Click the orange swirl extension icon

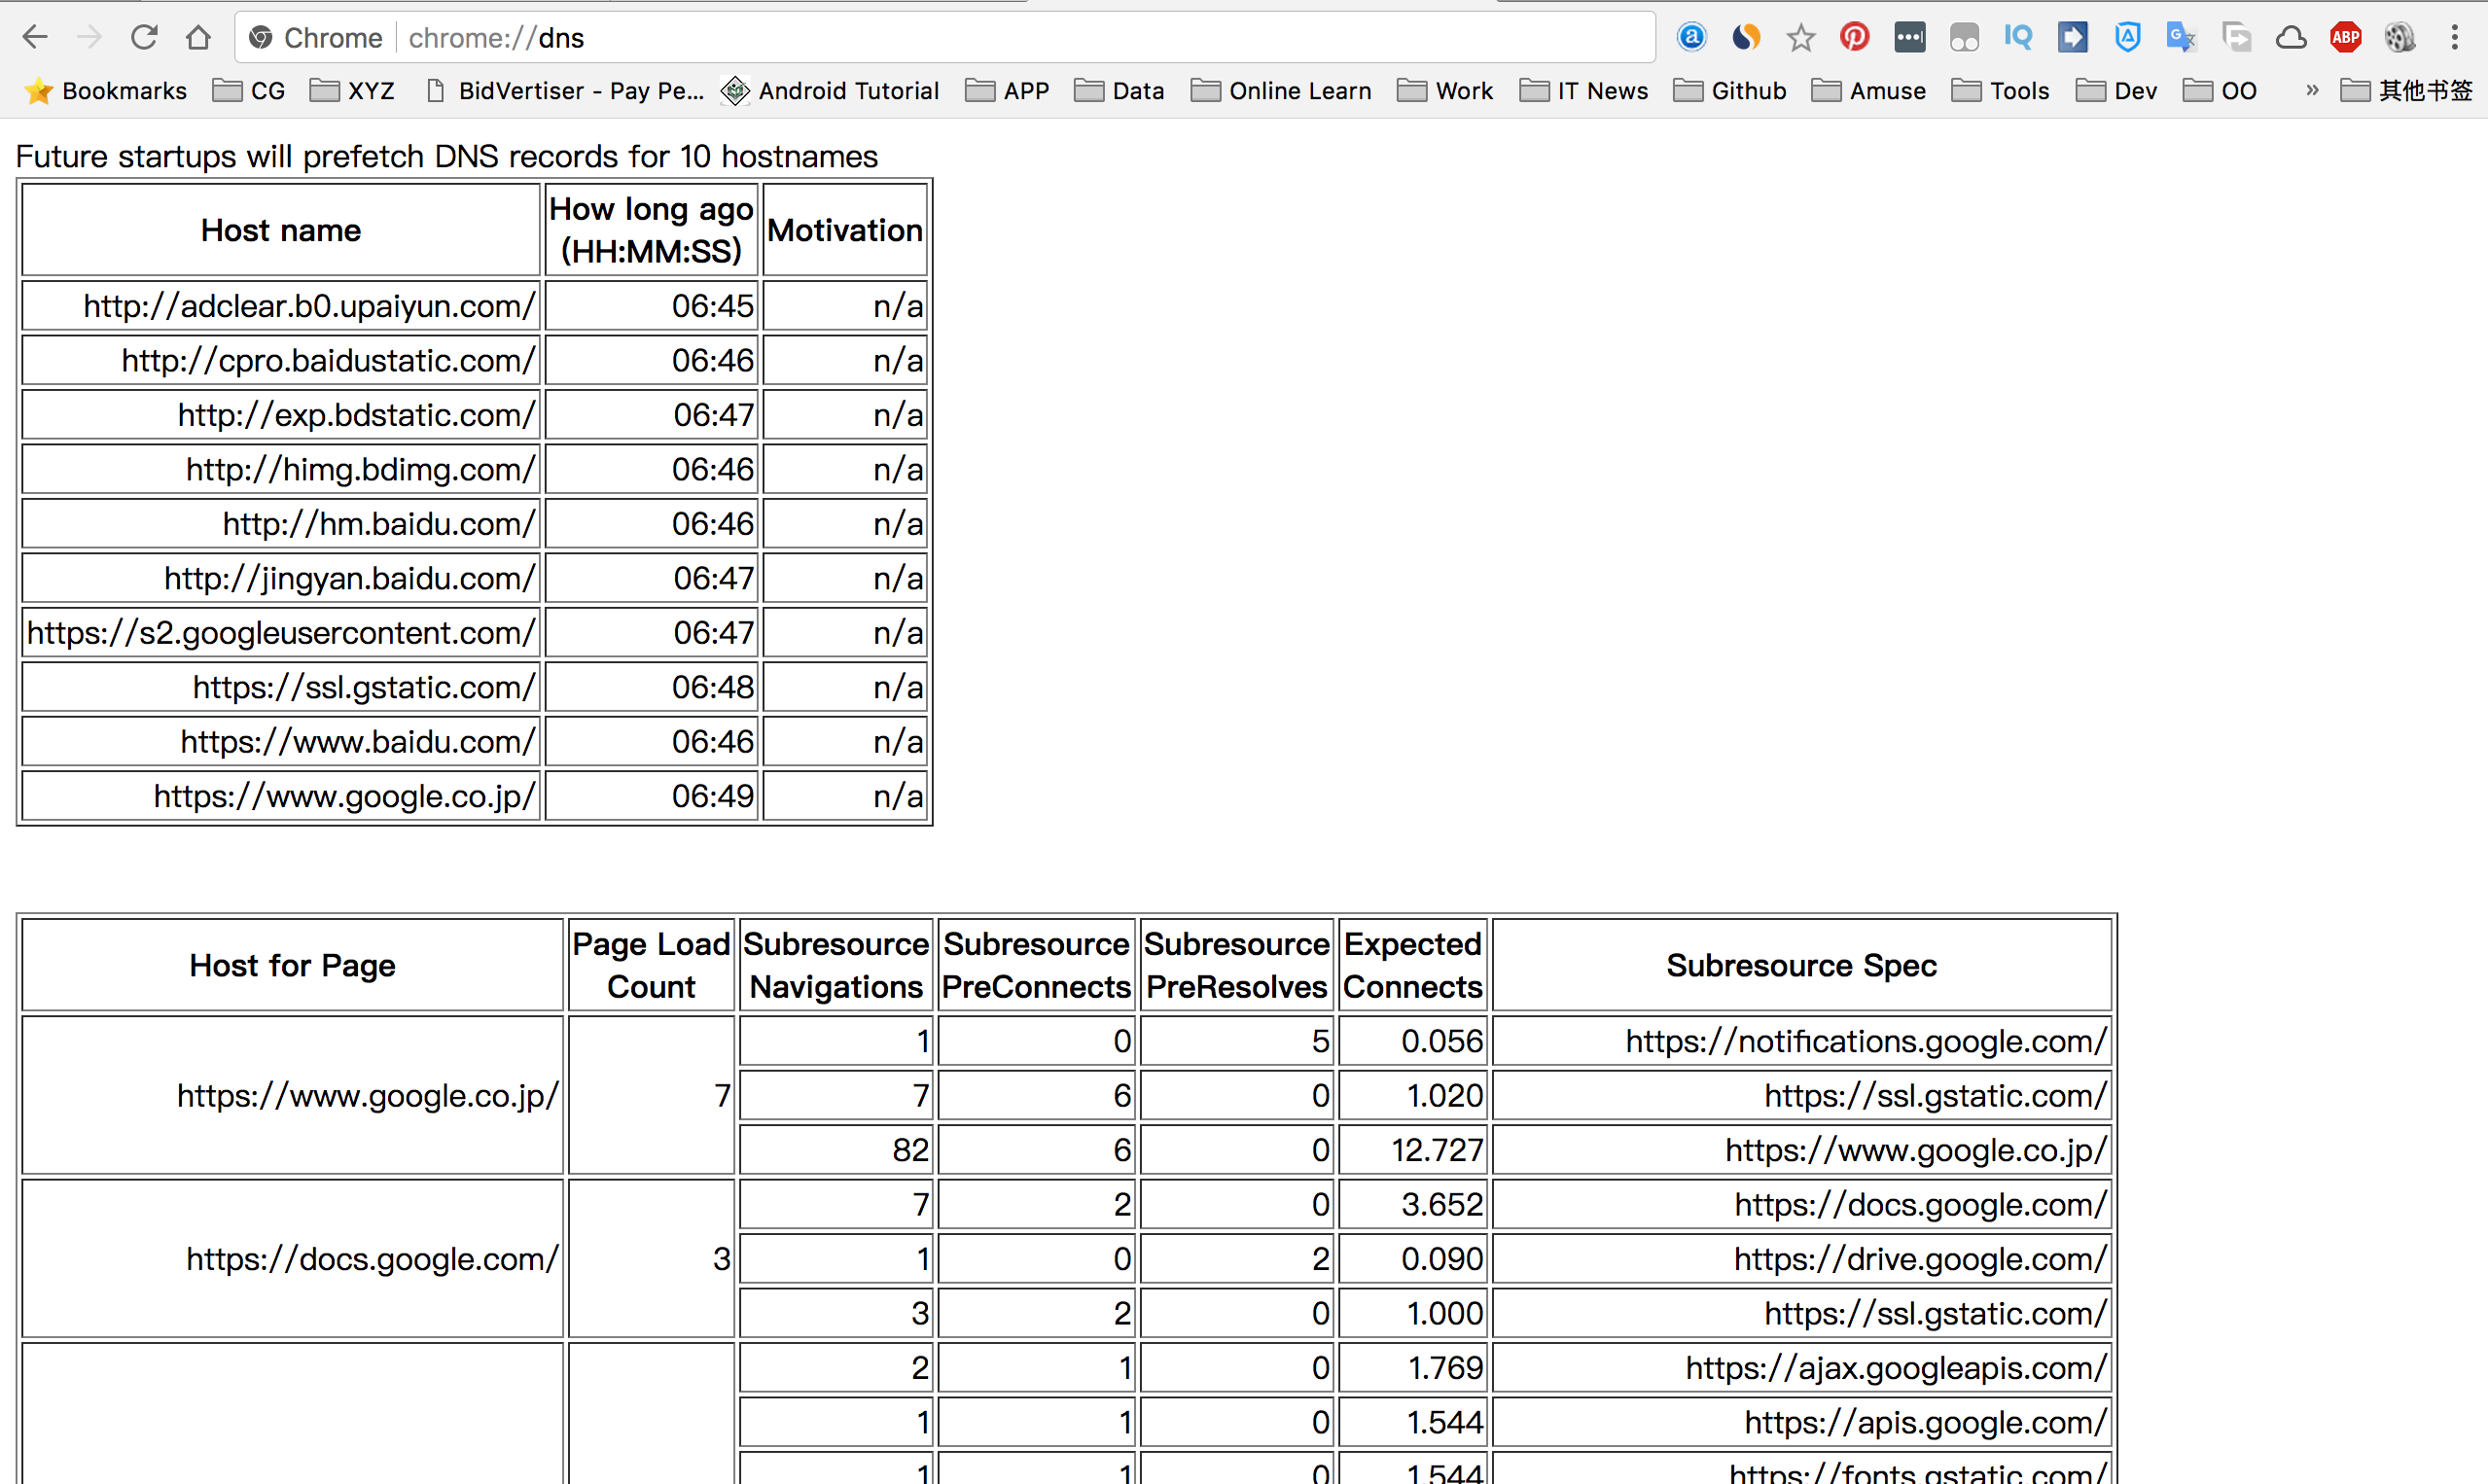(x=1746, y=38)
